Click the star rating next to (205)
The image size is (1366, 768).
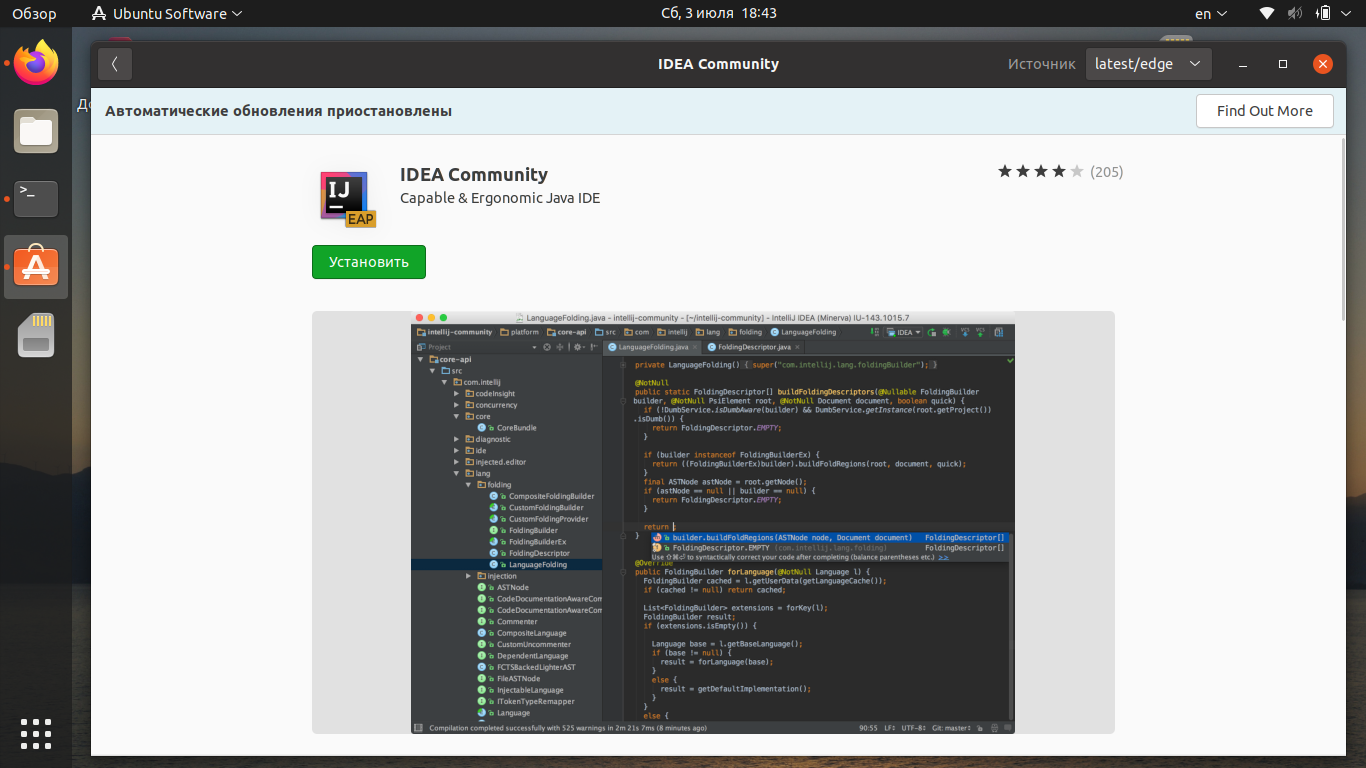pos(1040,172)
